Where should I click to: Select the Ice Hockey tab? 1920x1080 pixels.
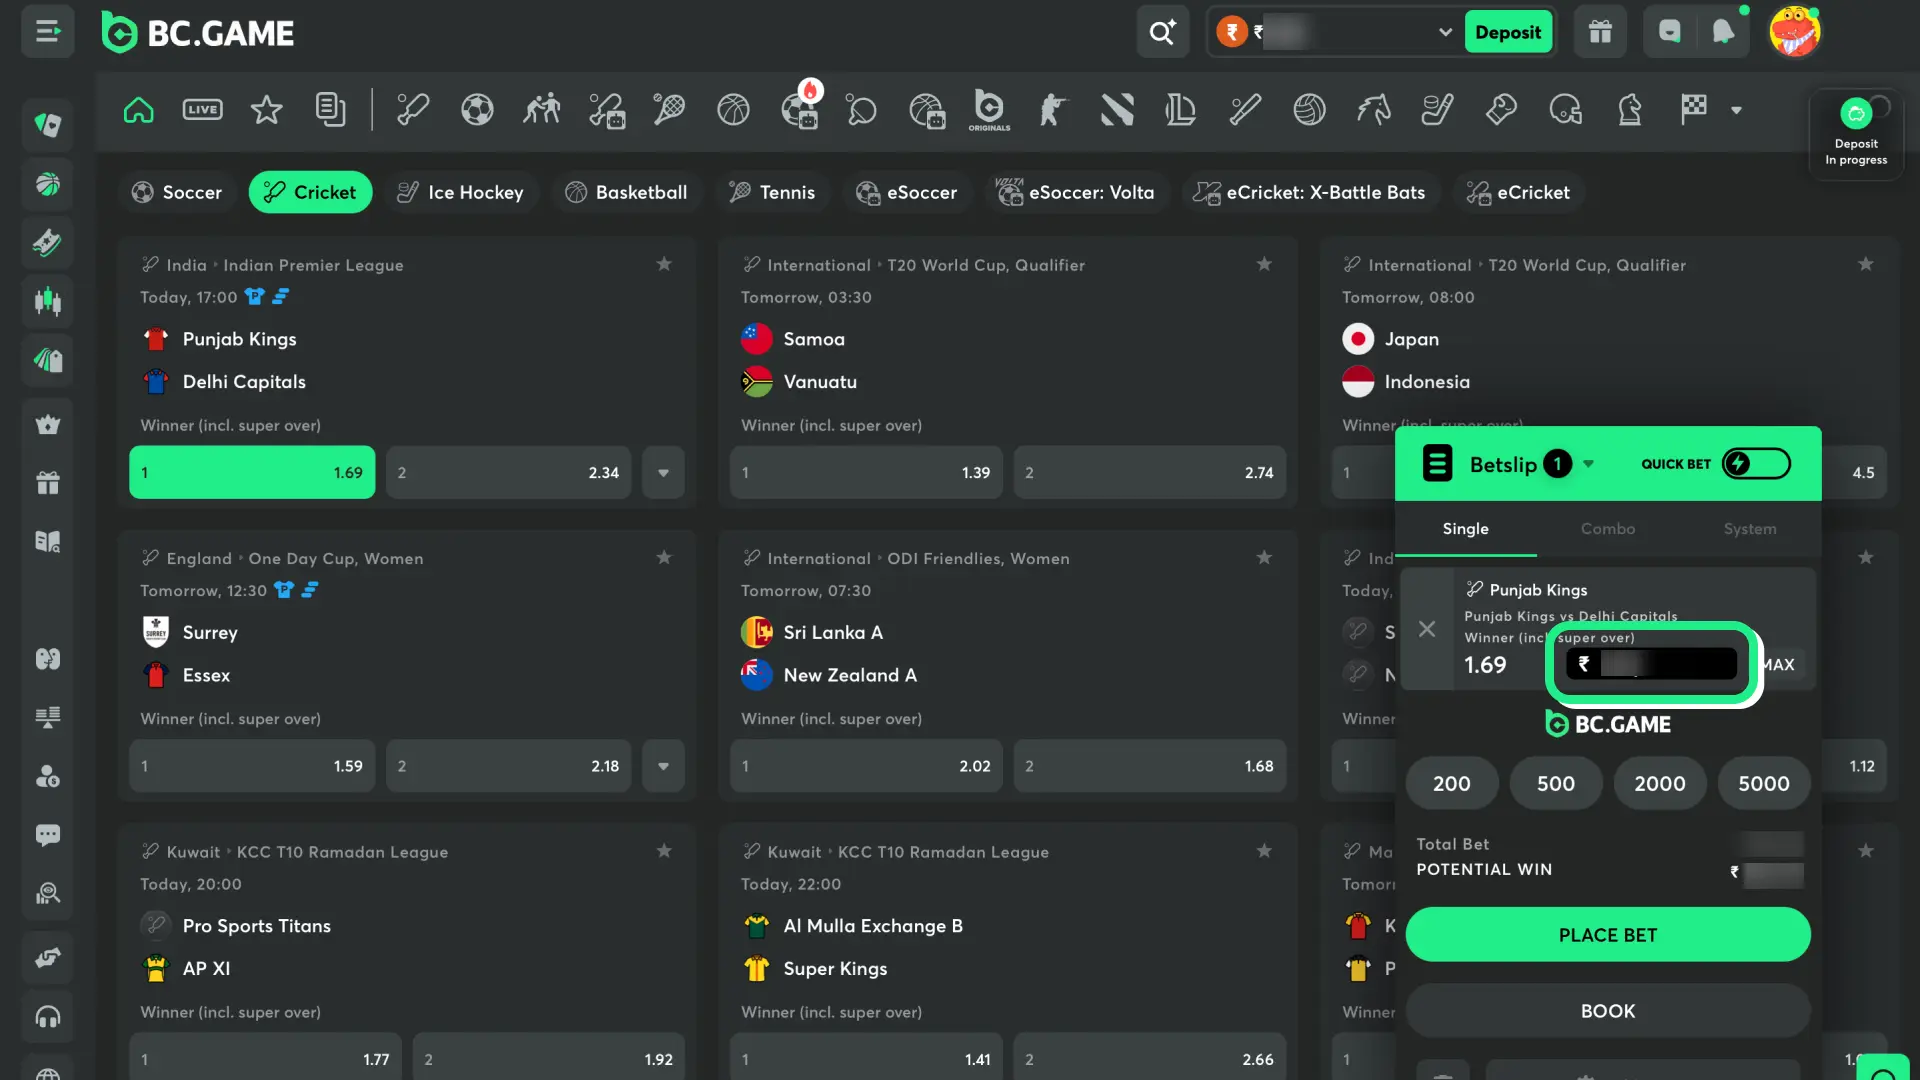pos(461,192)
